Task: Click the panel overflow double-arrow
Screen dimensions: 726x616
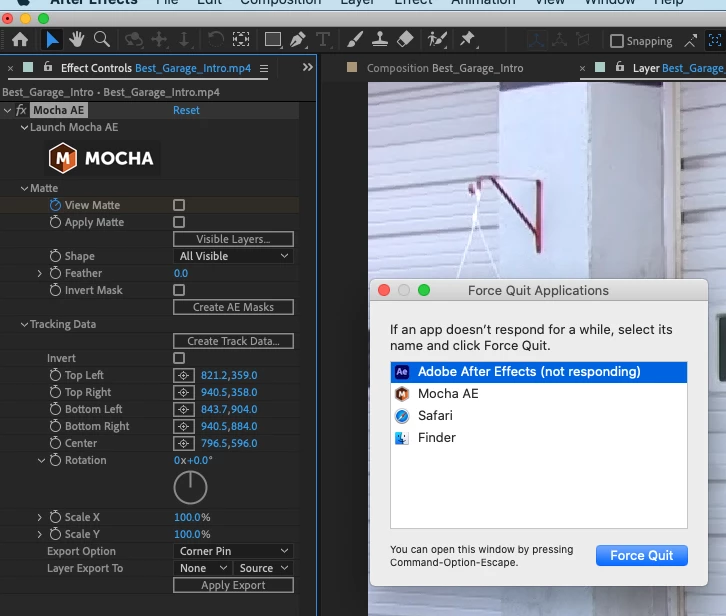Action: pyautogui.click(x=307, y=68)
